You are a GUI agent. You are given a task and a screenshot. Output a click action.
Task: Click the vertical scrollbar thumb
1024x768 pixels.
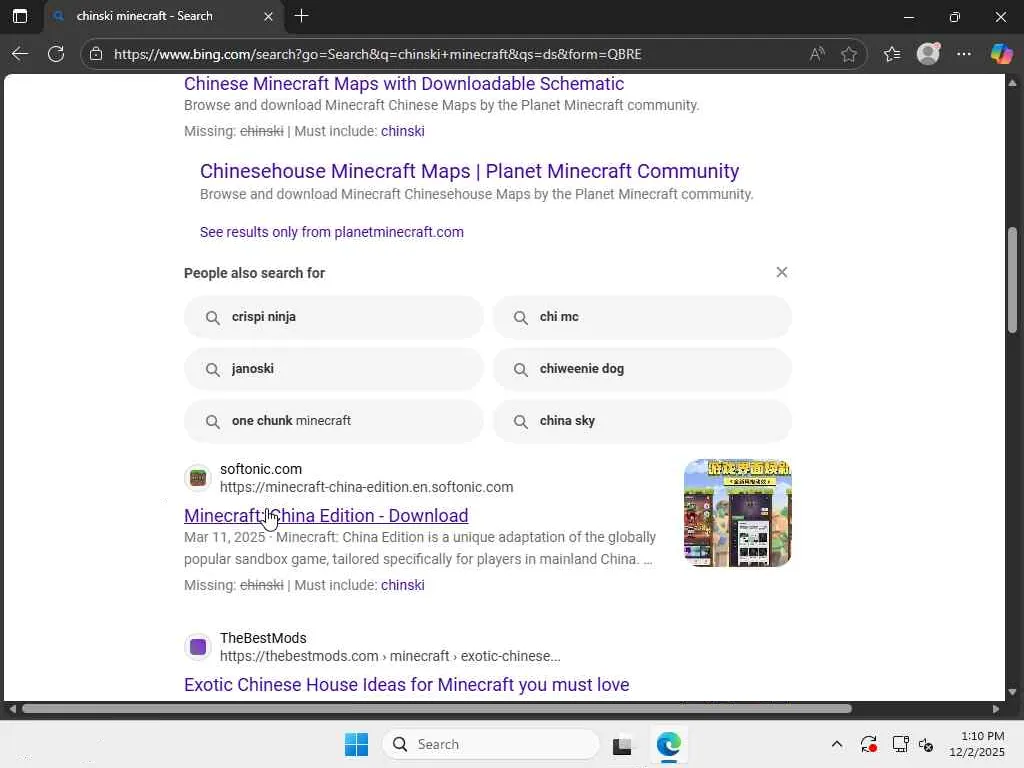tap(1012, 280)
